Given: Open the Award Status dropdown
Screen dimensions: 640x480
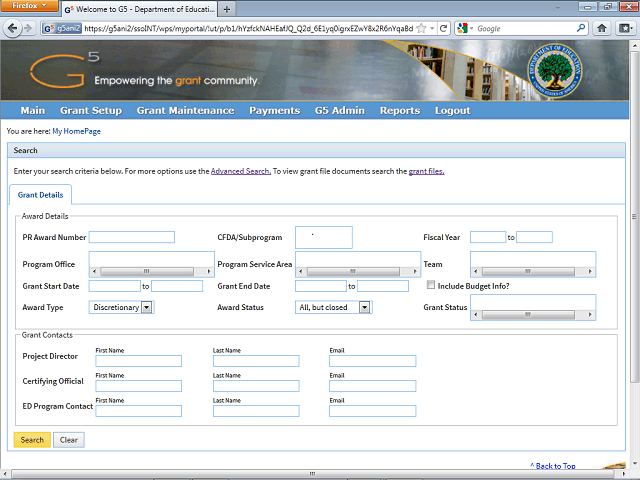Looking at the screenshot, I should coord(333,307).
